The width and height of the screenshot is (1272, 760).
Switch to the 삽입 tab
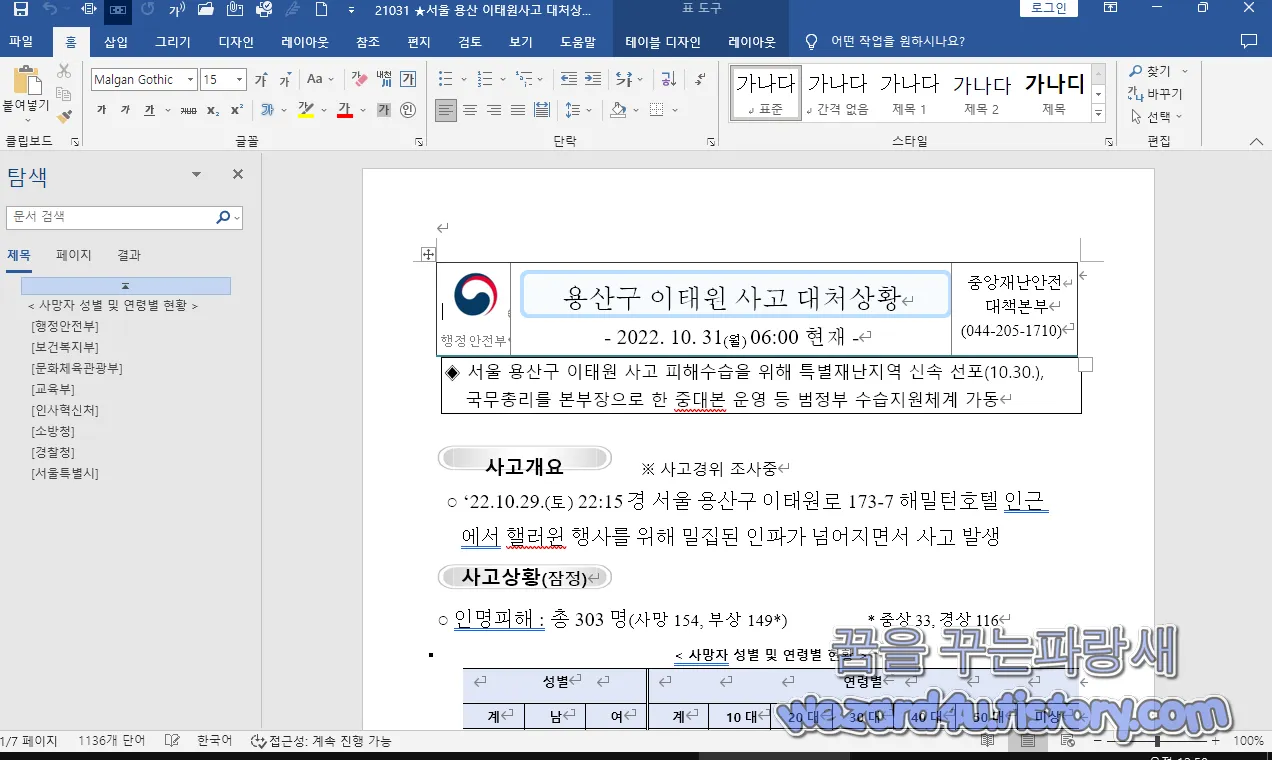pos(116,42)
